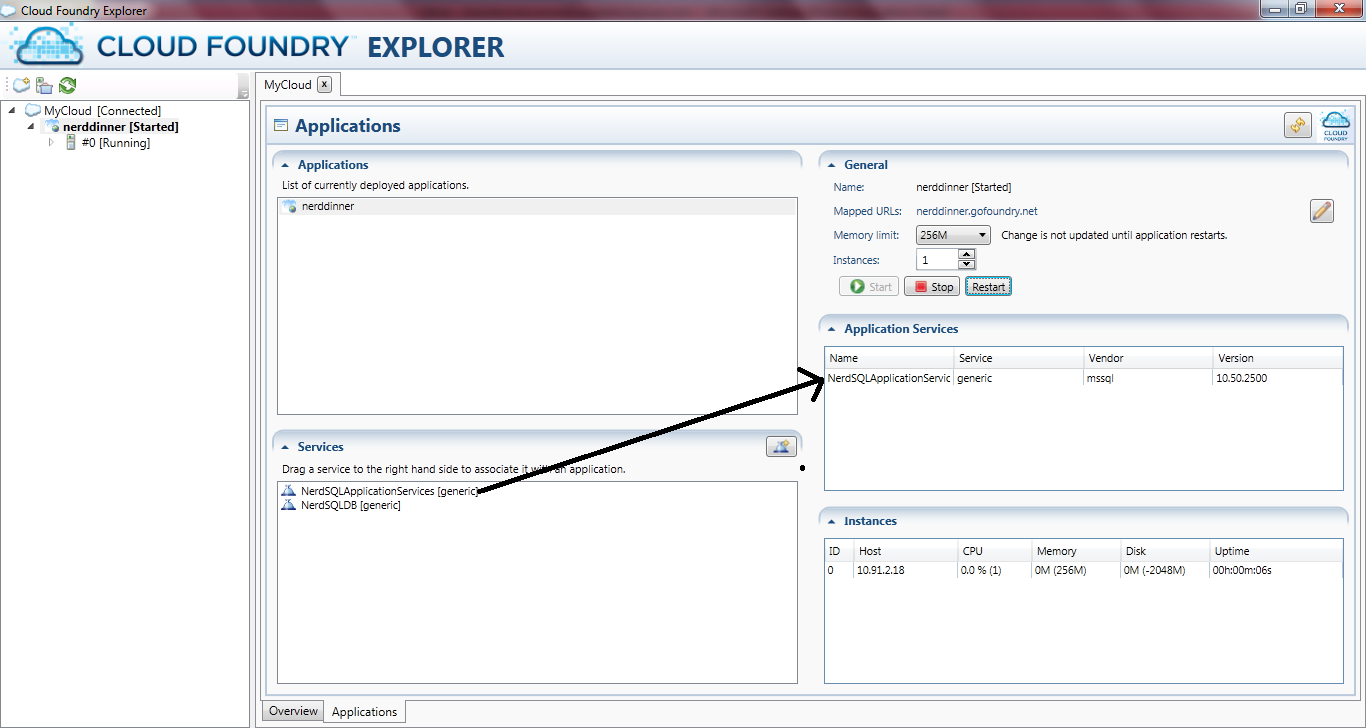Screen dimensions: 1366x728
Task: Increase the Instances count by one
Action: click(966, 255)
